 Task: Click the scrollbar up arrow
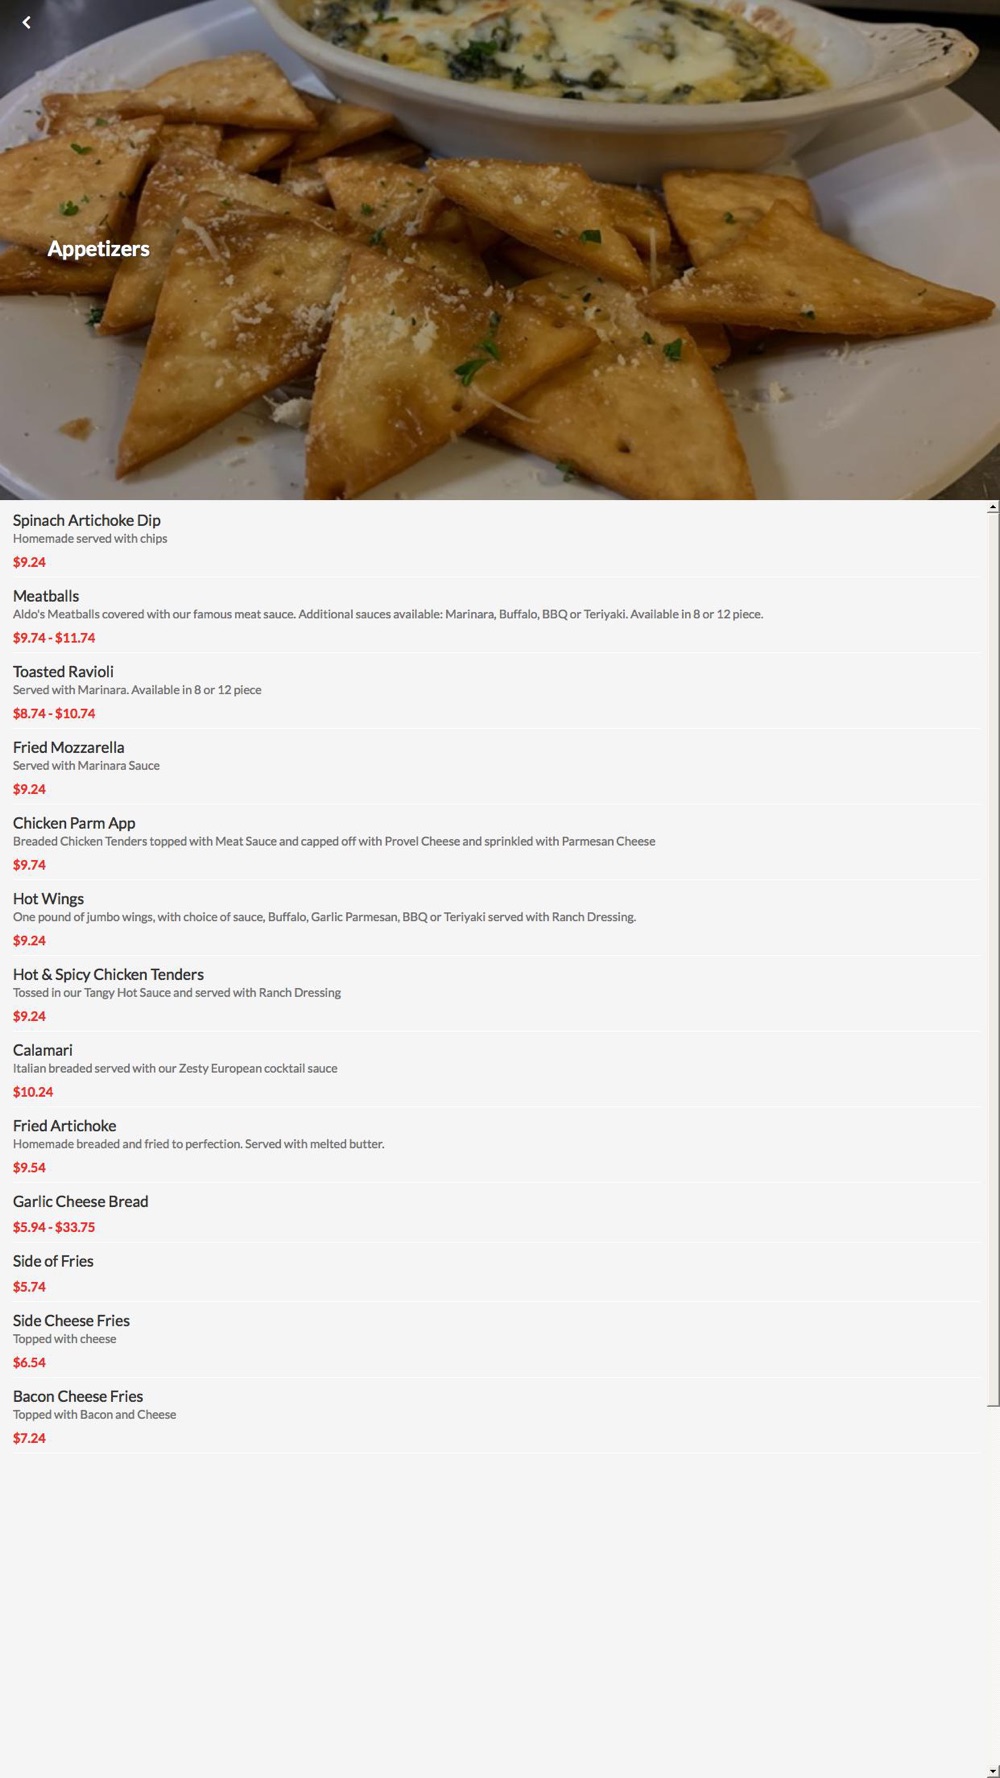point(992,507)
